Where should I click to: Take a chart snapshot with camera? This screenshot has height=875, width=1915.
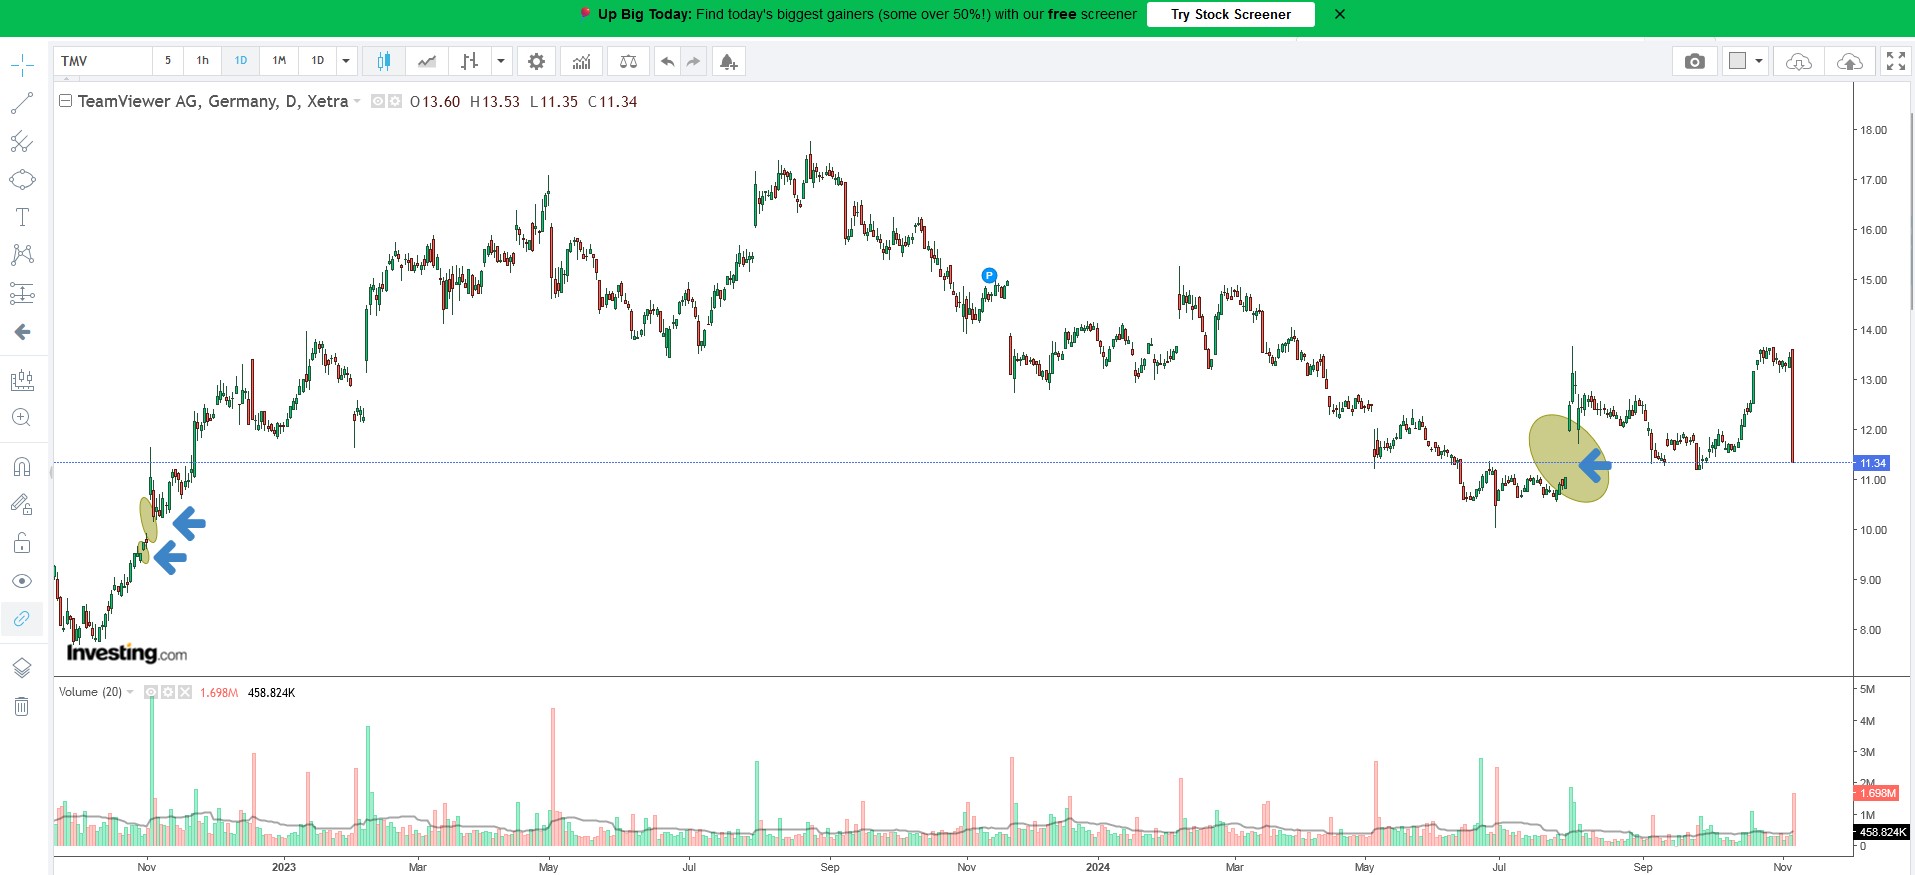1694,61
